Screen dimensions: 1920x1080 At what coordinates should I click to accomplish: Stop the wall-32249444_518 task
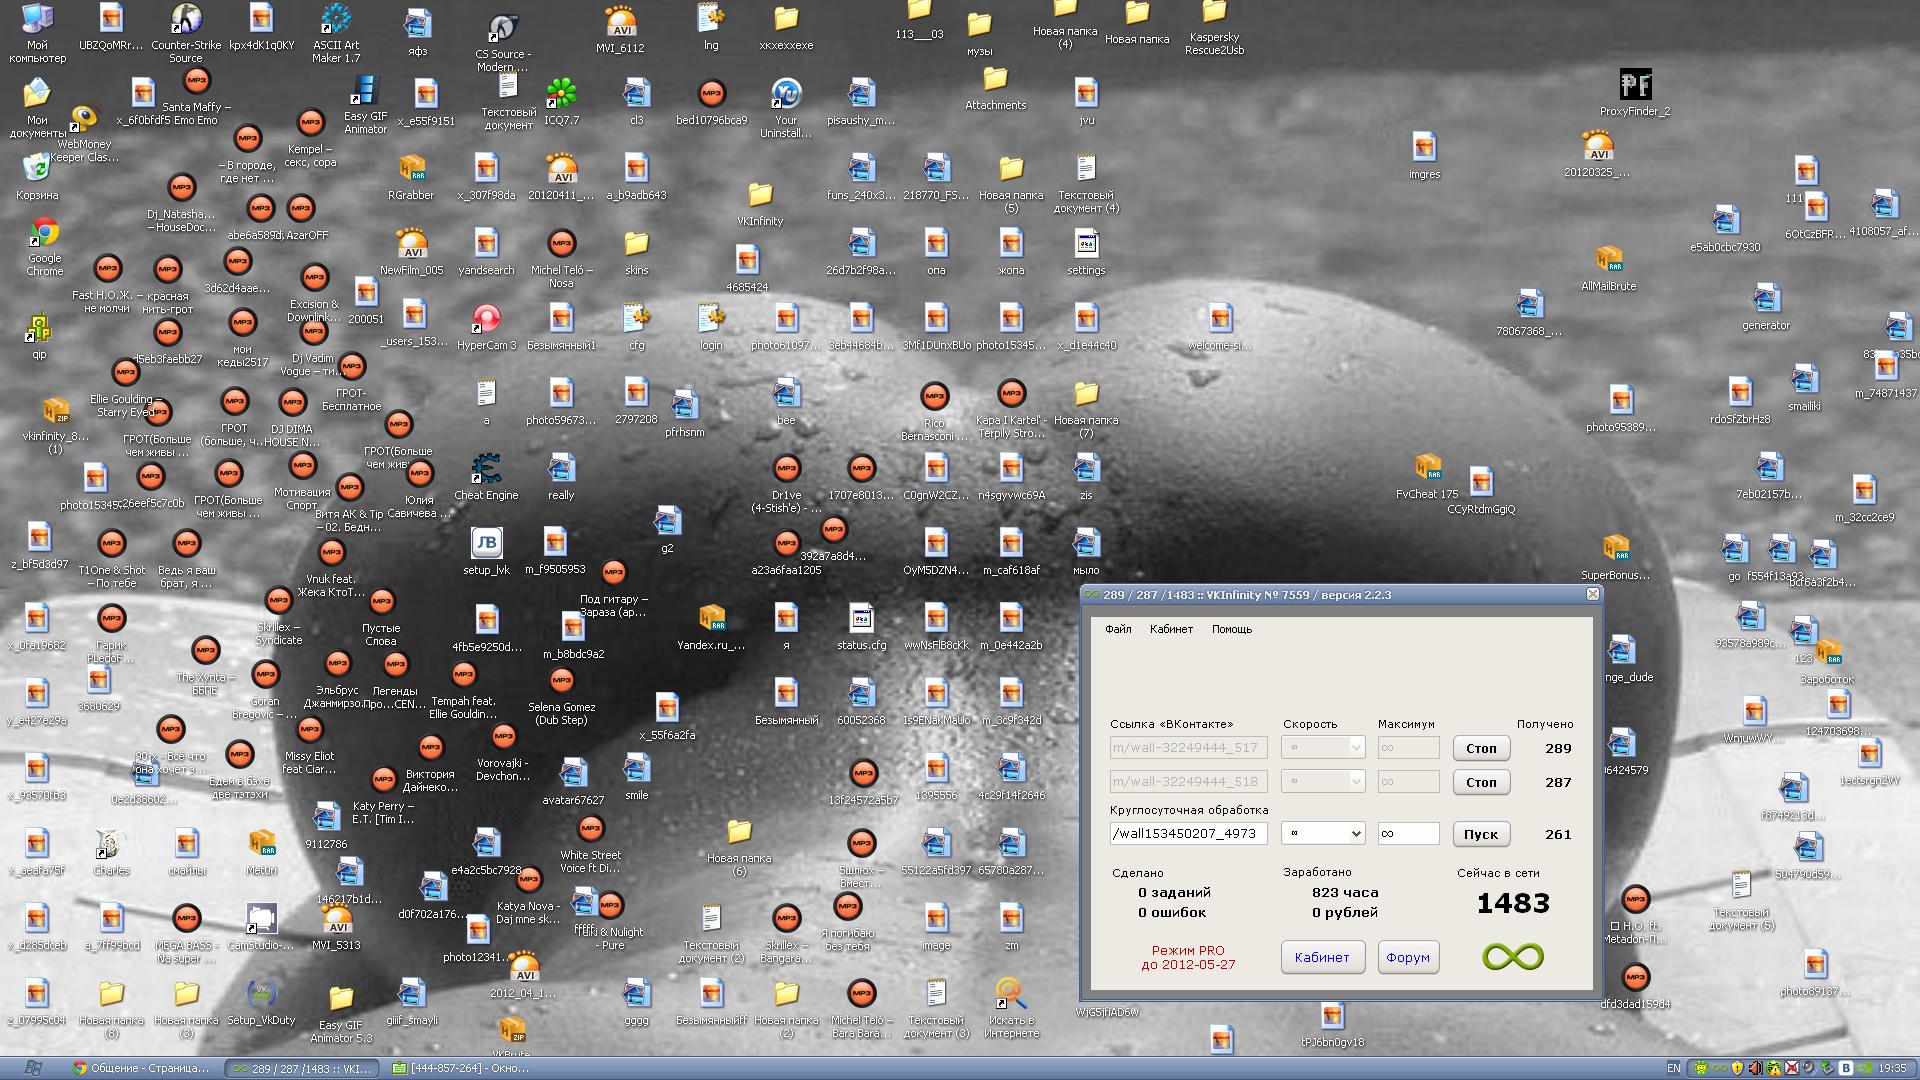point(1481,782)
